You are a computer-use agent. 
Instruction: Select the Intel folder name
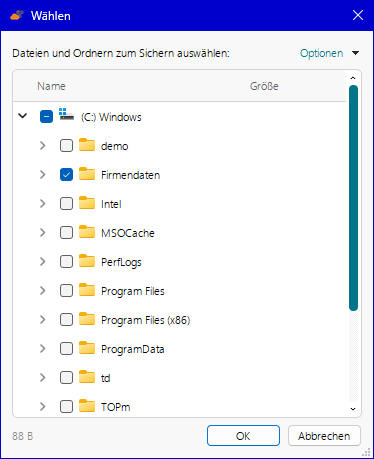point(111,204)
